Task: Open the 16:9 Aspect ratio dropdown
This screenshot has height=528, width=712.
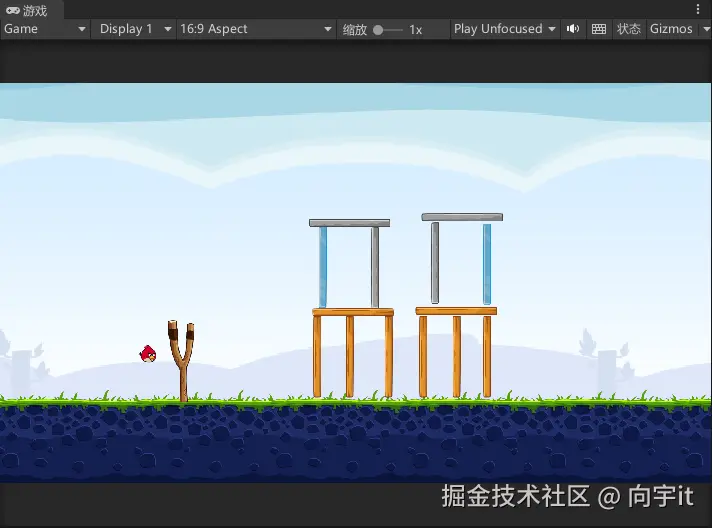Action: pos(256,29)
